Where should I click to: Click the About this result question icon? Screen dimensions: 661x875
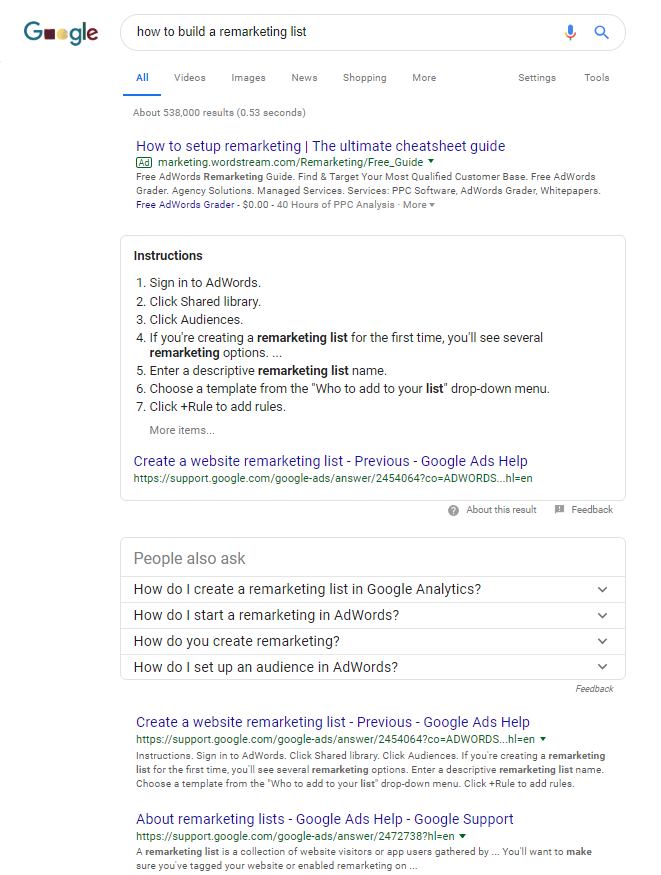pos(453,510)
